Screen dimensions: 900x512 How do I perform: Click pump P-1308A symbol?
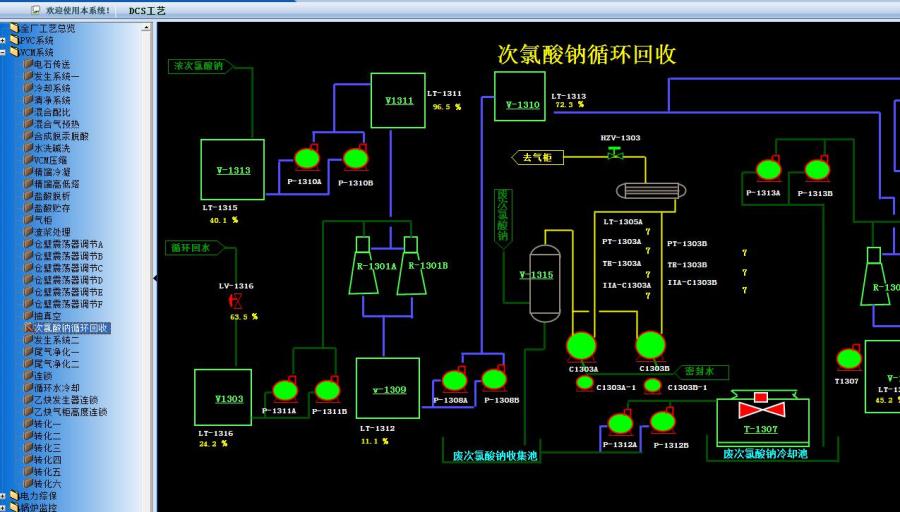point(454,381)
